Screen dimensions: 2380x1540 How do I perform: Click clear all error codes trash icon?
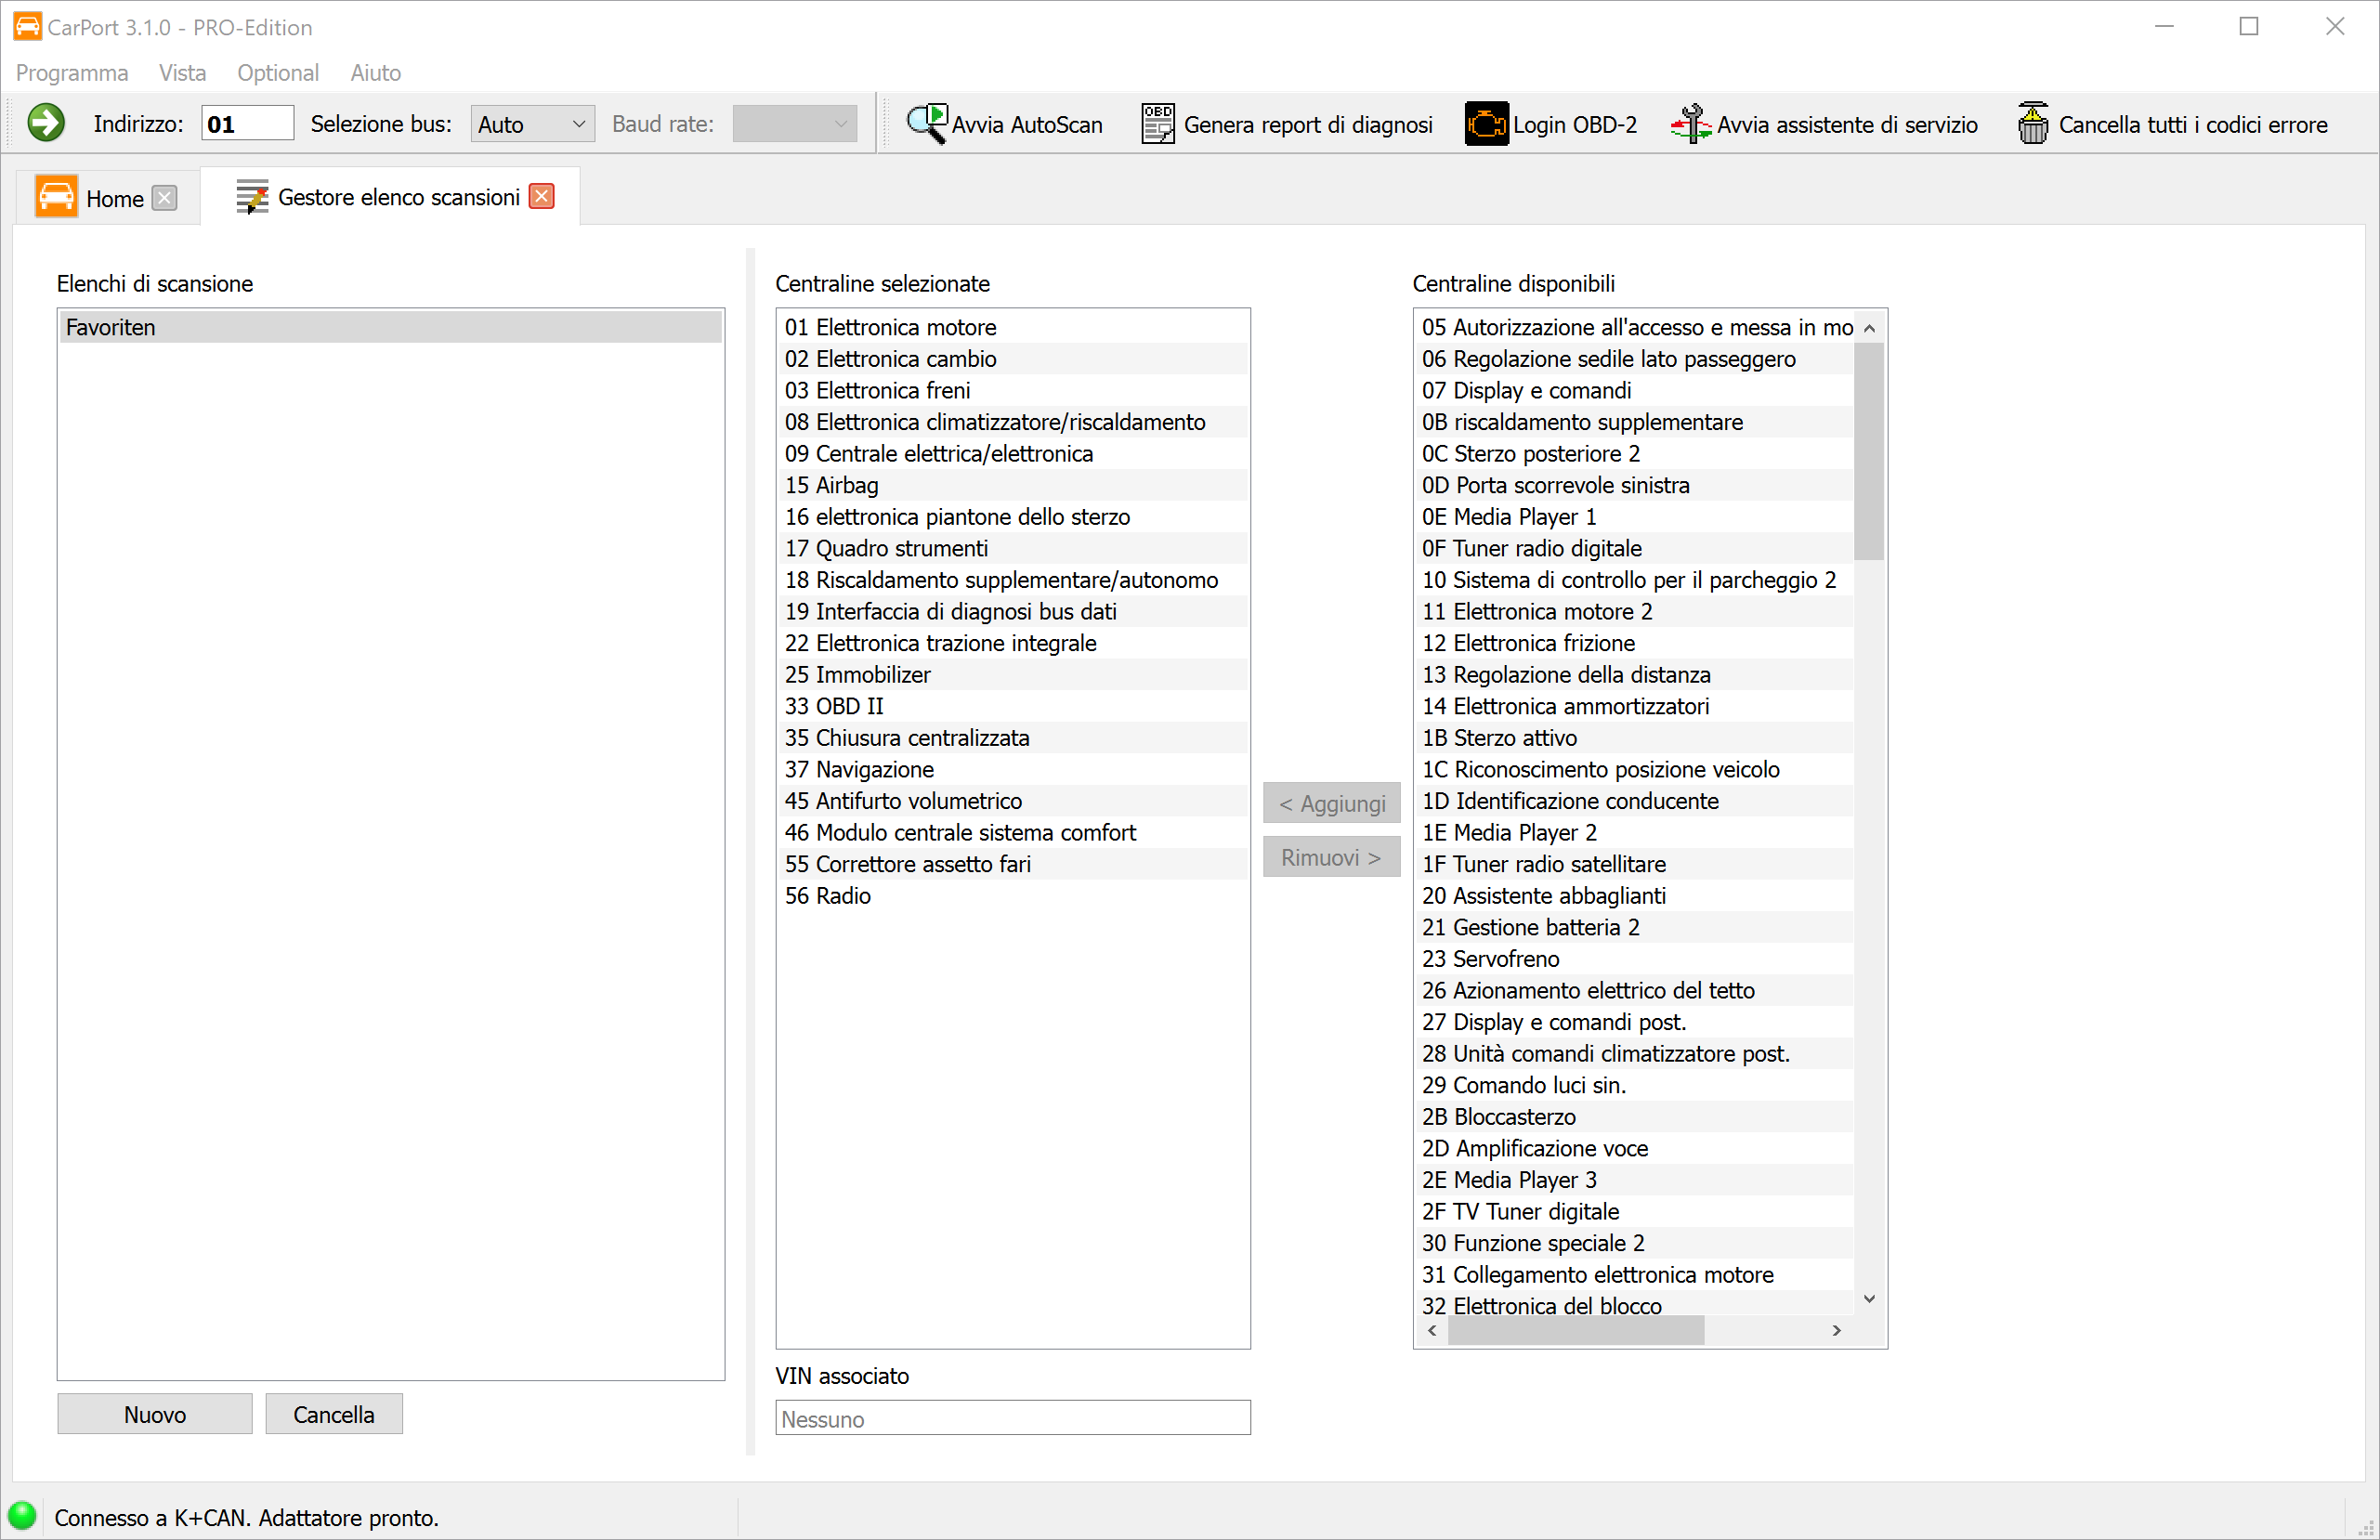[2032, 124]
